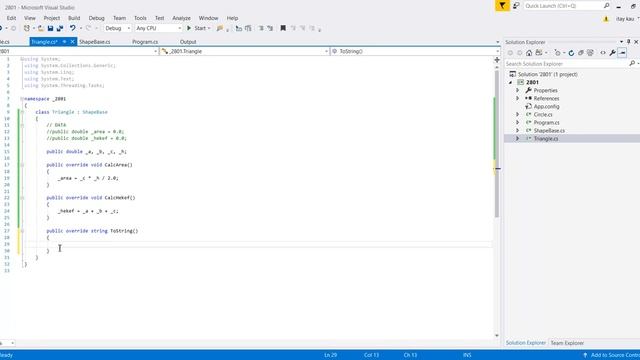This screenshot has width=640, height=360.
Task: Click the Solution Explorer Home icon
Action: coord(529,53)
